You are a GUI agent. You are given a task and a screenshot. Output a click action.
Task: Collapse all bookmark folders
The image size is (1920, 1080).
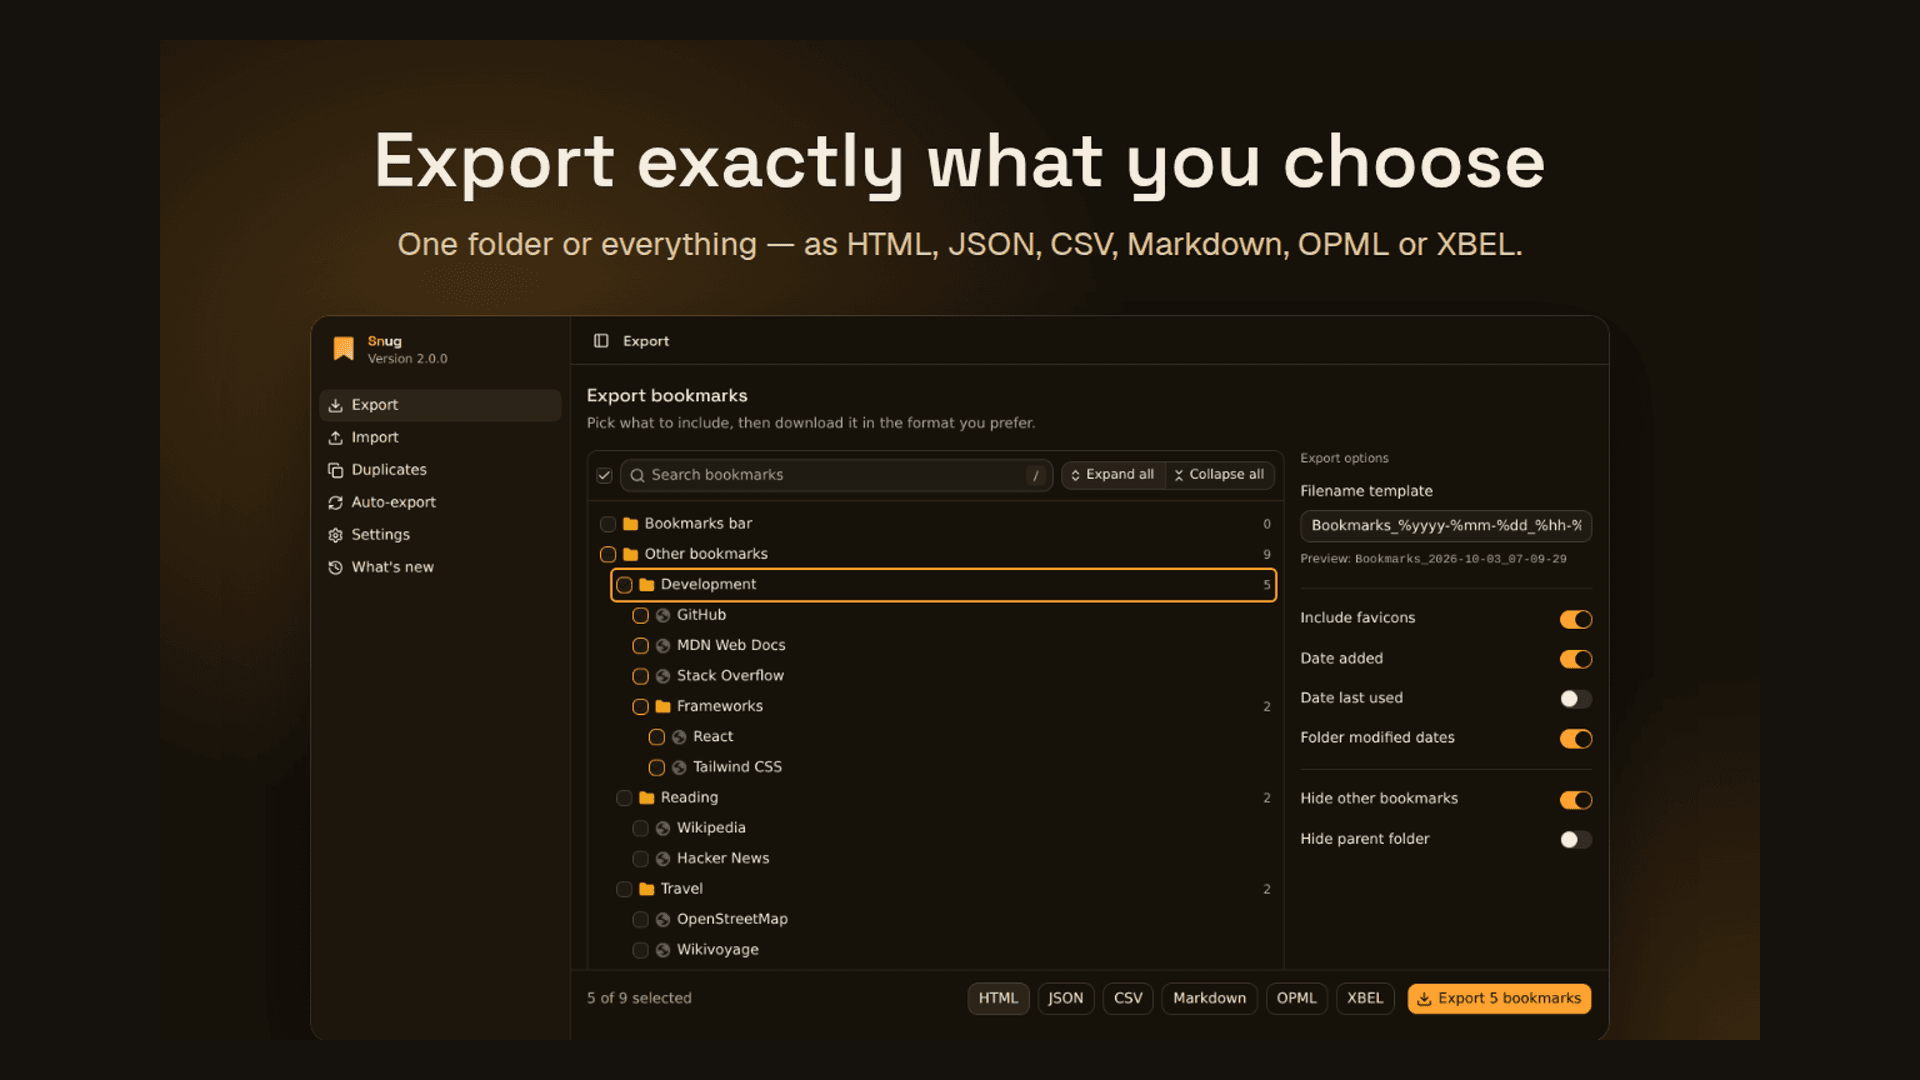1220,475
